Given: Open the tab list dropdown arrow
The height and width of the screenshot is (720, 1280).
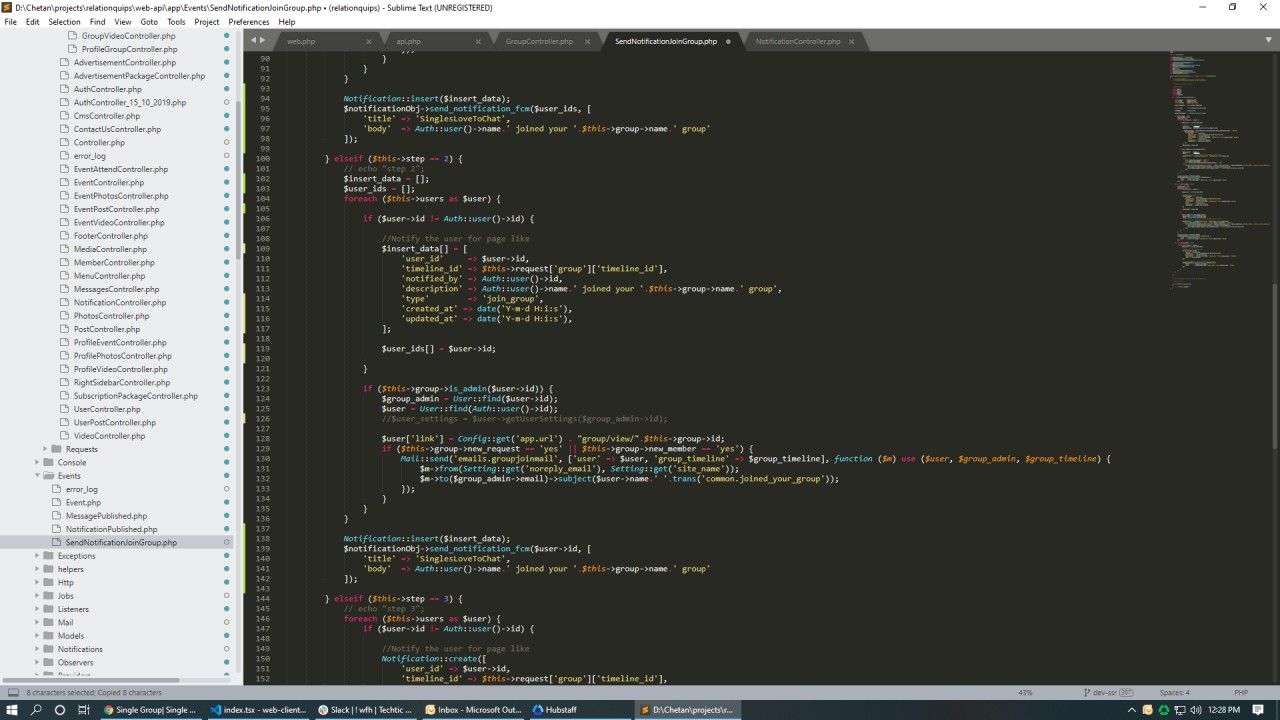Looking at the screenshot, I should (x=1270, y=40).
